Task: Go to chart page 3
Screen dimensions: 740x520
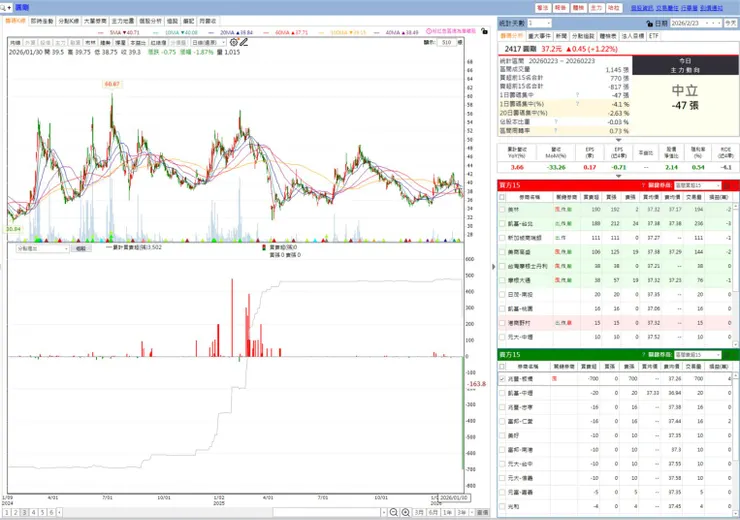Action: 25,512
